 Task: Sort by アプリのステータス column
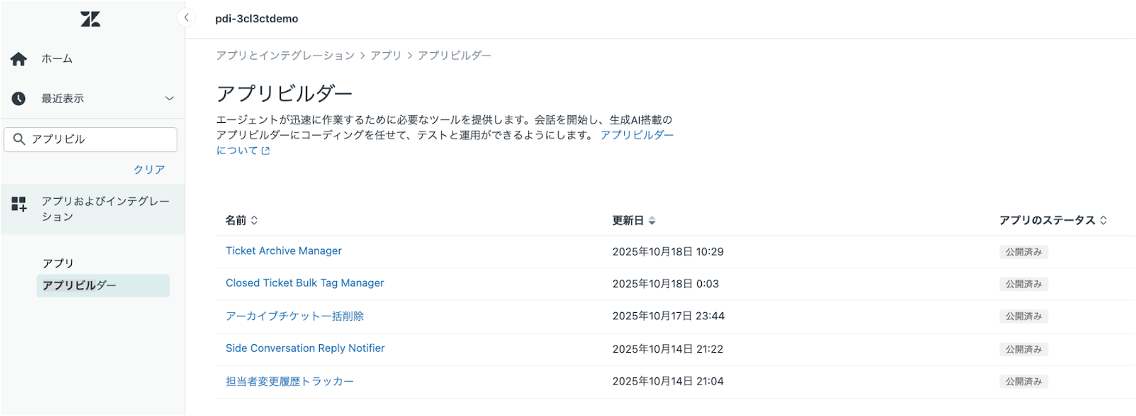[x=1103, y=220]
